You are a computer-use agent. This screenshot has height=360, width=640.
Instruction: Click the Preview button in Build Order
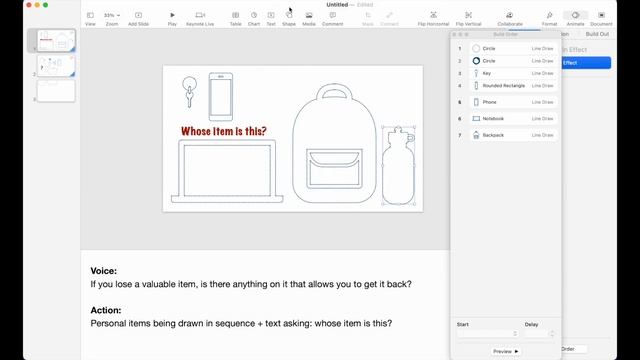(x=505, y=351)
